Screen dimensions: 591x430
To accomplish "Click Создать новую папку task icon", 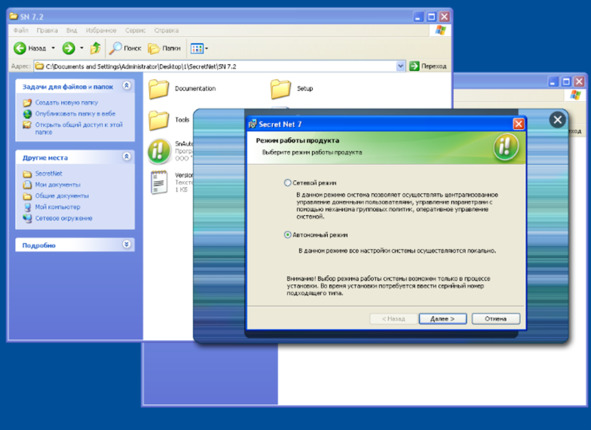I will pyautogui.click(x=27, y=103).
